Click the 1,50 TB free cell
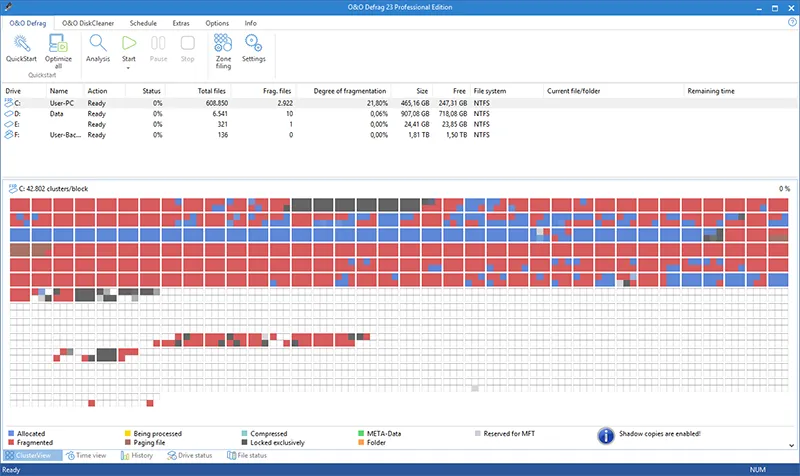 [x=456, y=135]
